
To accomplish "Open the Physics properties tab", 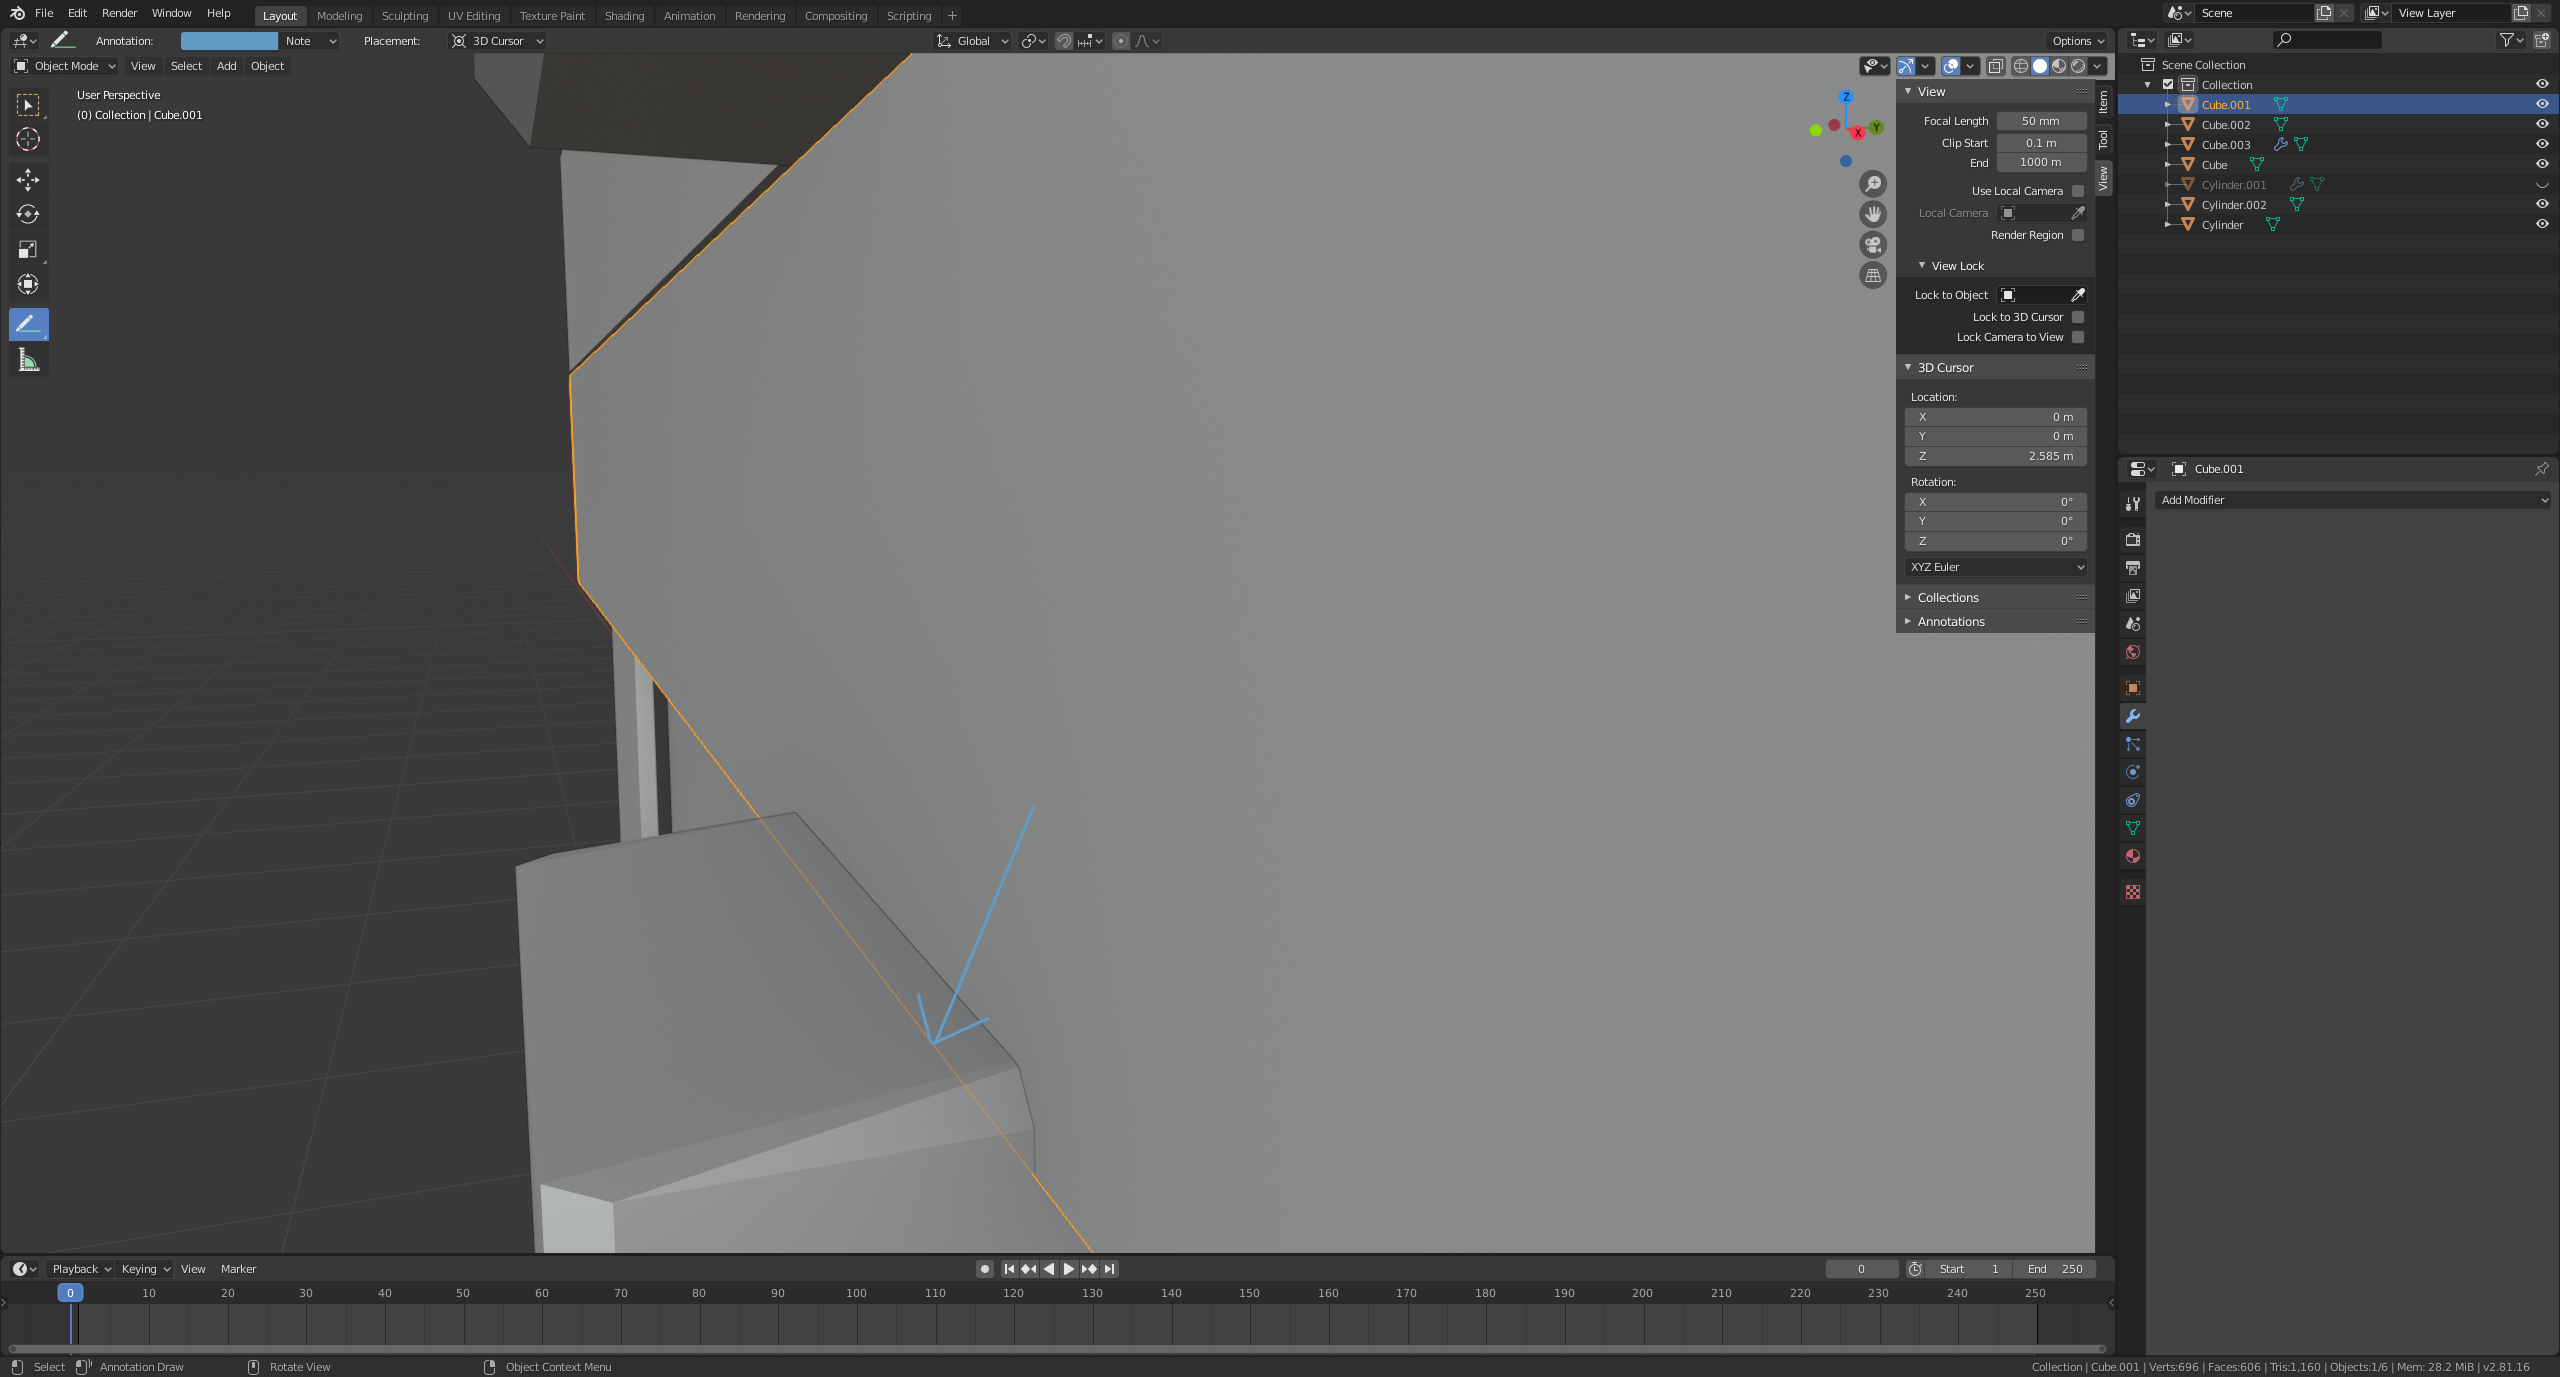I will (2133, 772).
